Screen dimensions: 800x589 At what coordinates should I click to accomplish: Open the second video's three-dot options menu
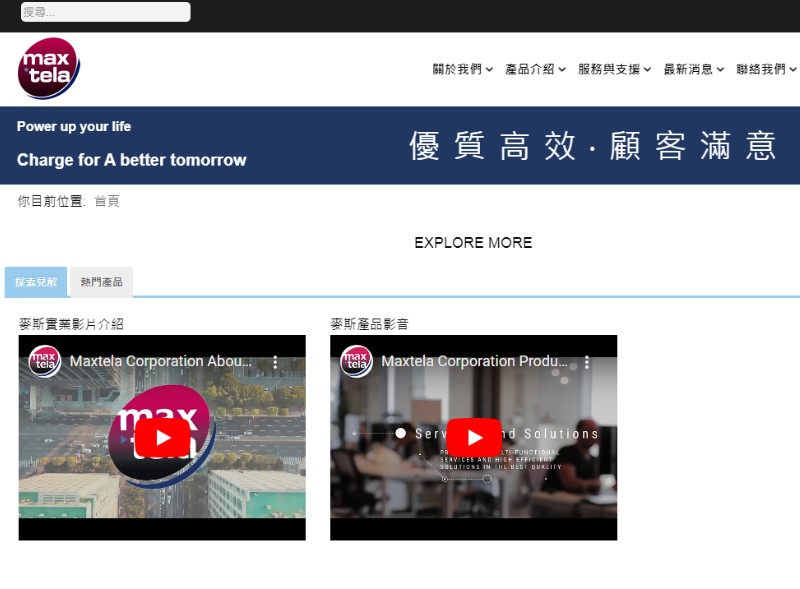click(x=587, y=362)
